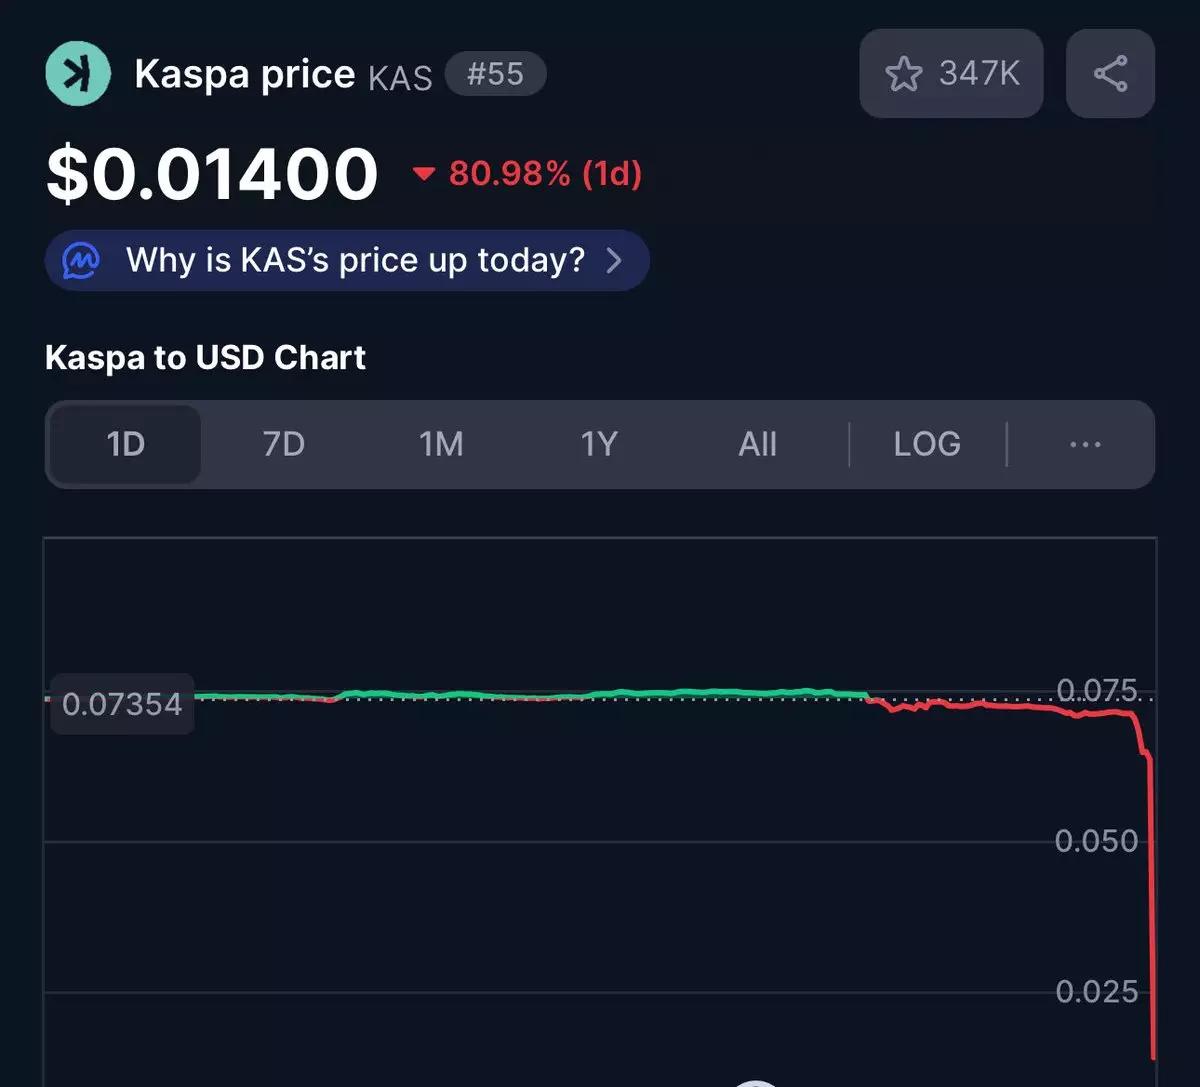The image size is (1200, 1087).
Task: Open "Why is KAS's price up today?" link
Action: click(x=355, y=261)
